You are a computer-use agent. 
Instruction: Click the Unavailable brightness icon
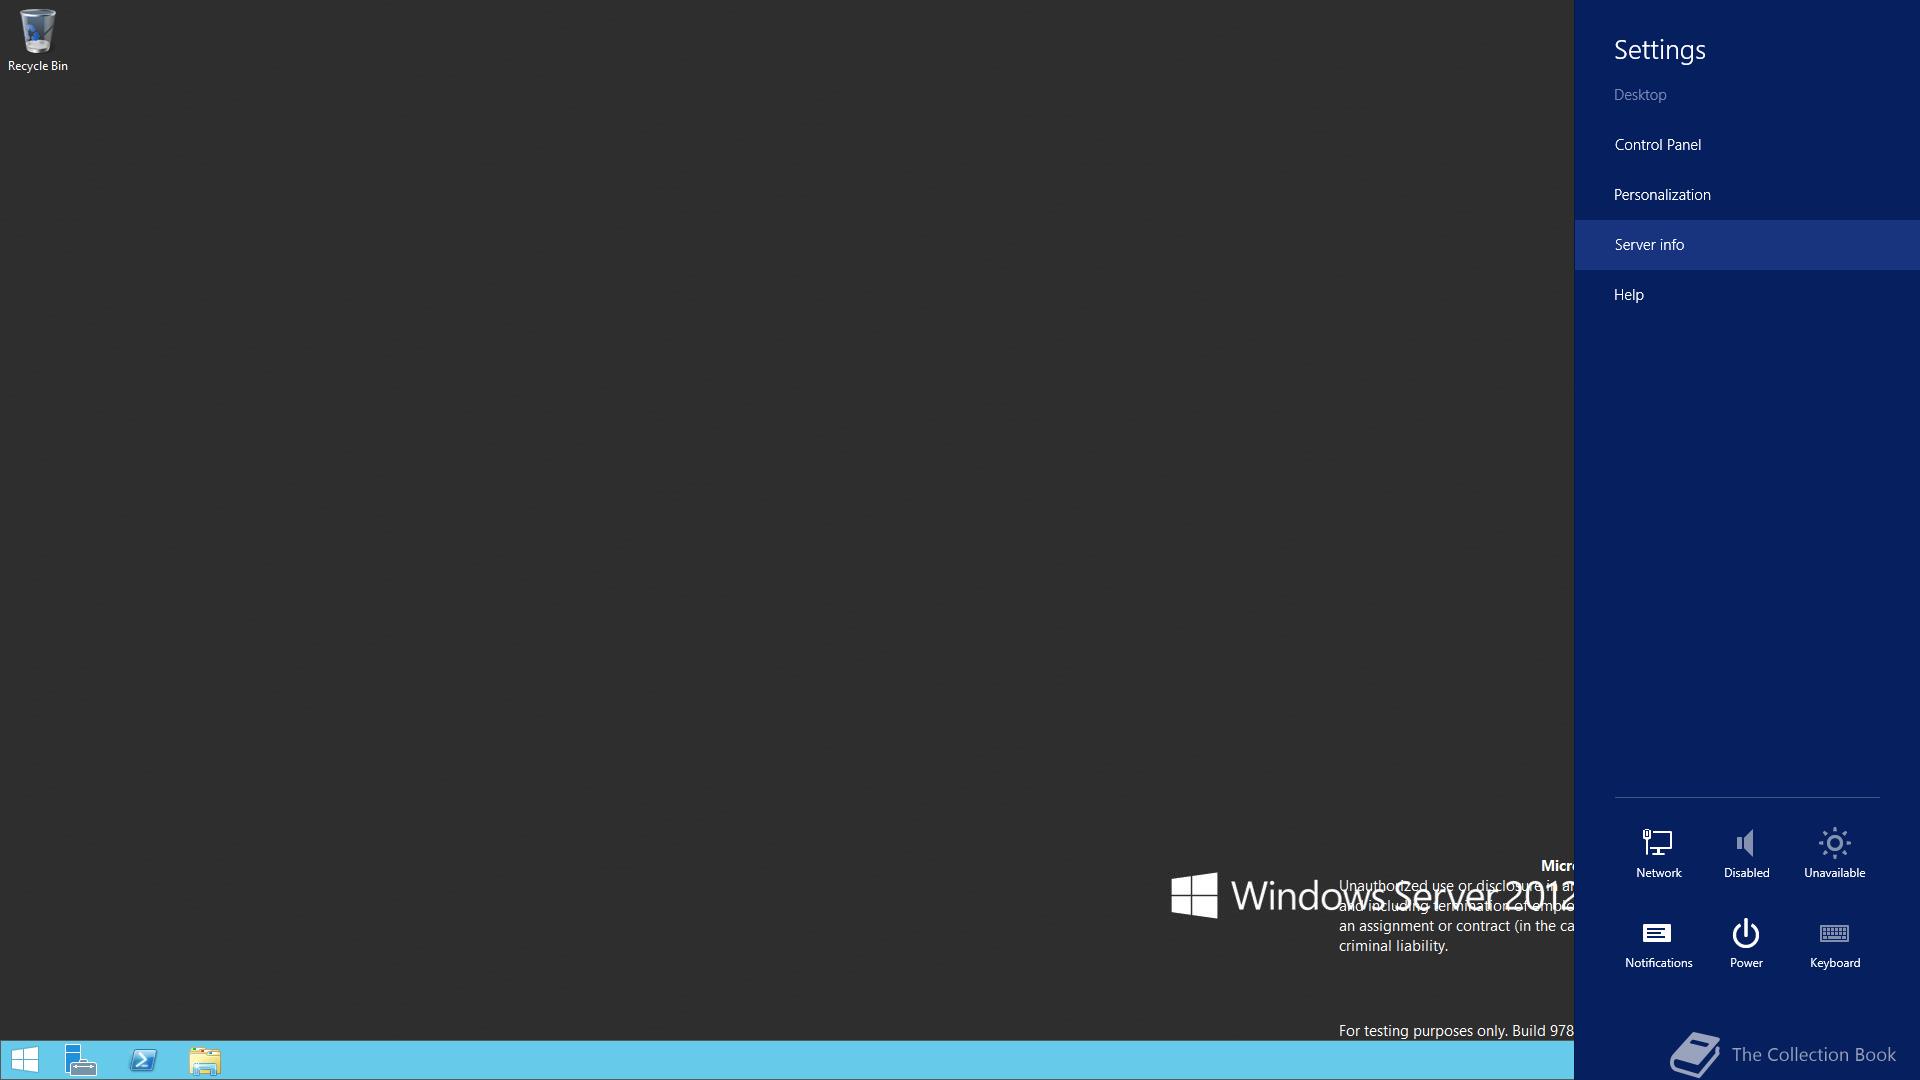tap(1834, 854)
